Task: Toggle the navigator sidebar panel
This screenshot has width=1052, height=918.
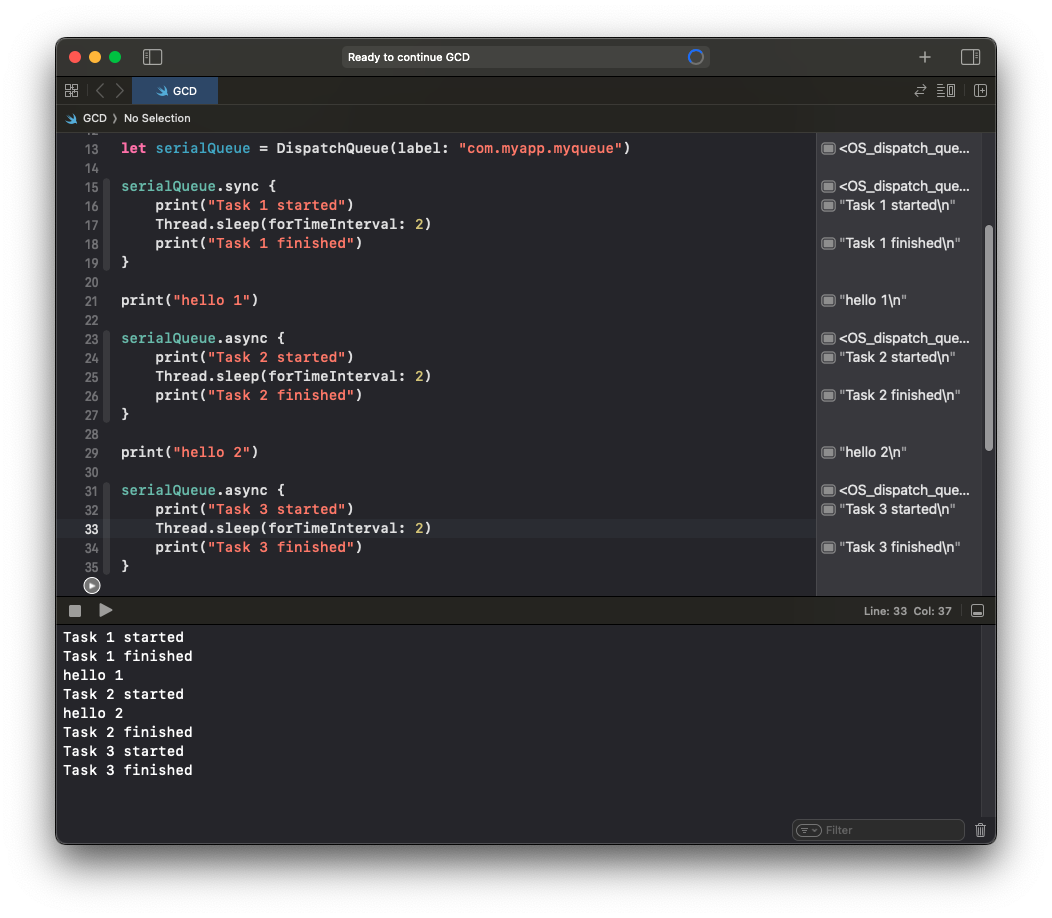Action: coord(152,57)
